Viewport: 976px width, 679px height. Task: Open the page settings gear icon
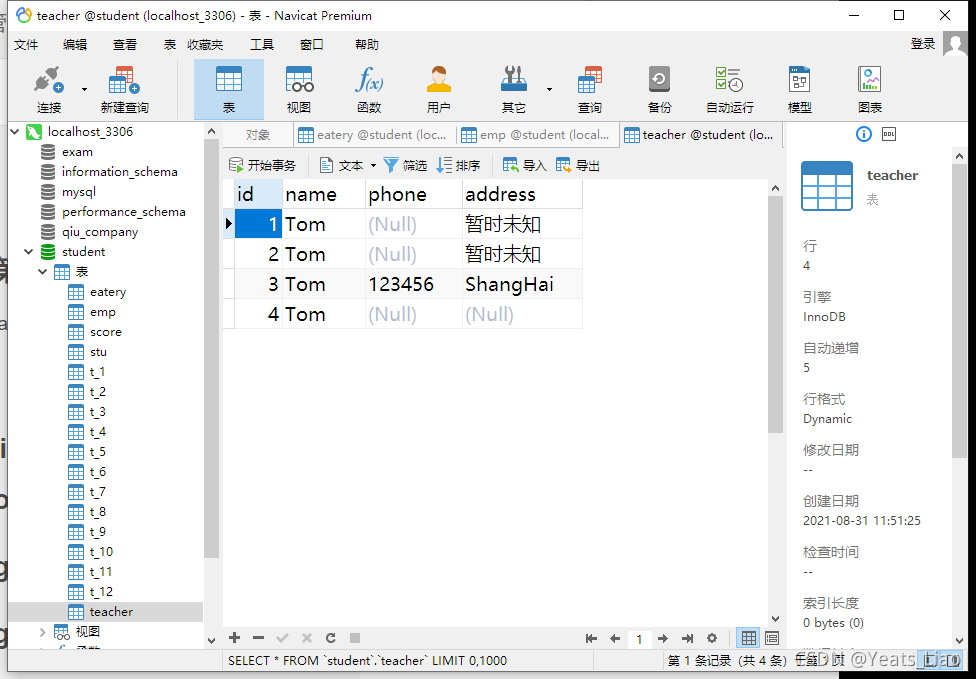coord(712,639)
